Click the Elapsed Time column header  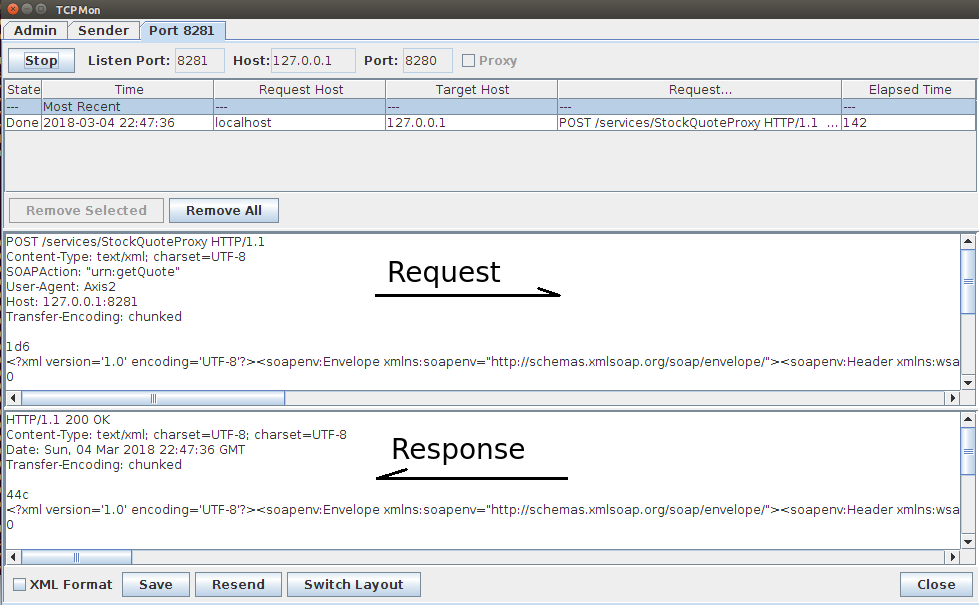(909, 89)
